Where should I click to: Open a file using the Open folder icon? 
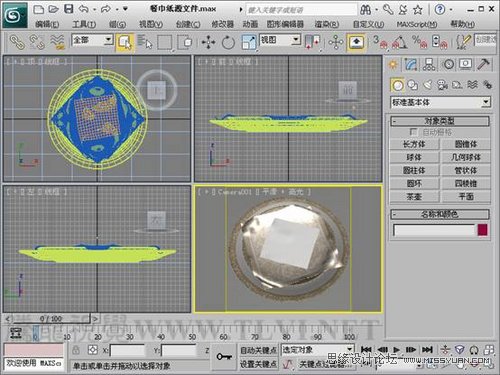[x=53, y=9]
